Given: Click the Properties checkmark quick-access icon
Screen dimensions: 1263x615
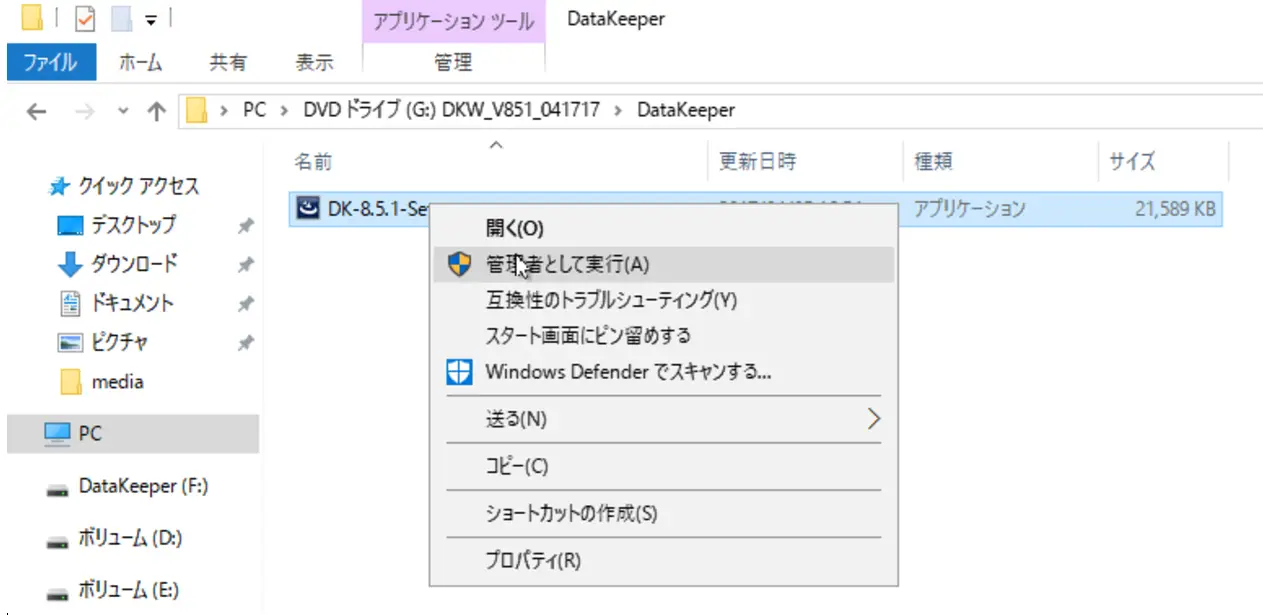Looking at the screenshot, I should (85, 18).
